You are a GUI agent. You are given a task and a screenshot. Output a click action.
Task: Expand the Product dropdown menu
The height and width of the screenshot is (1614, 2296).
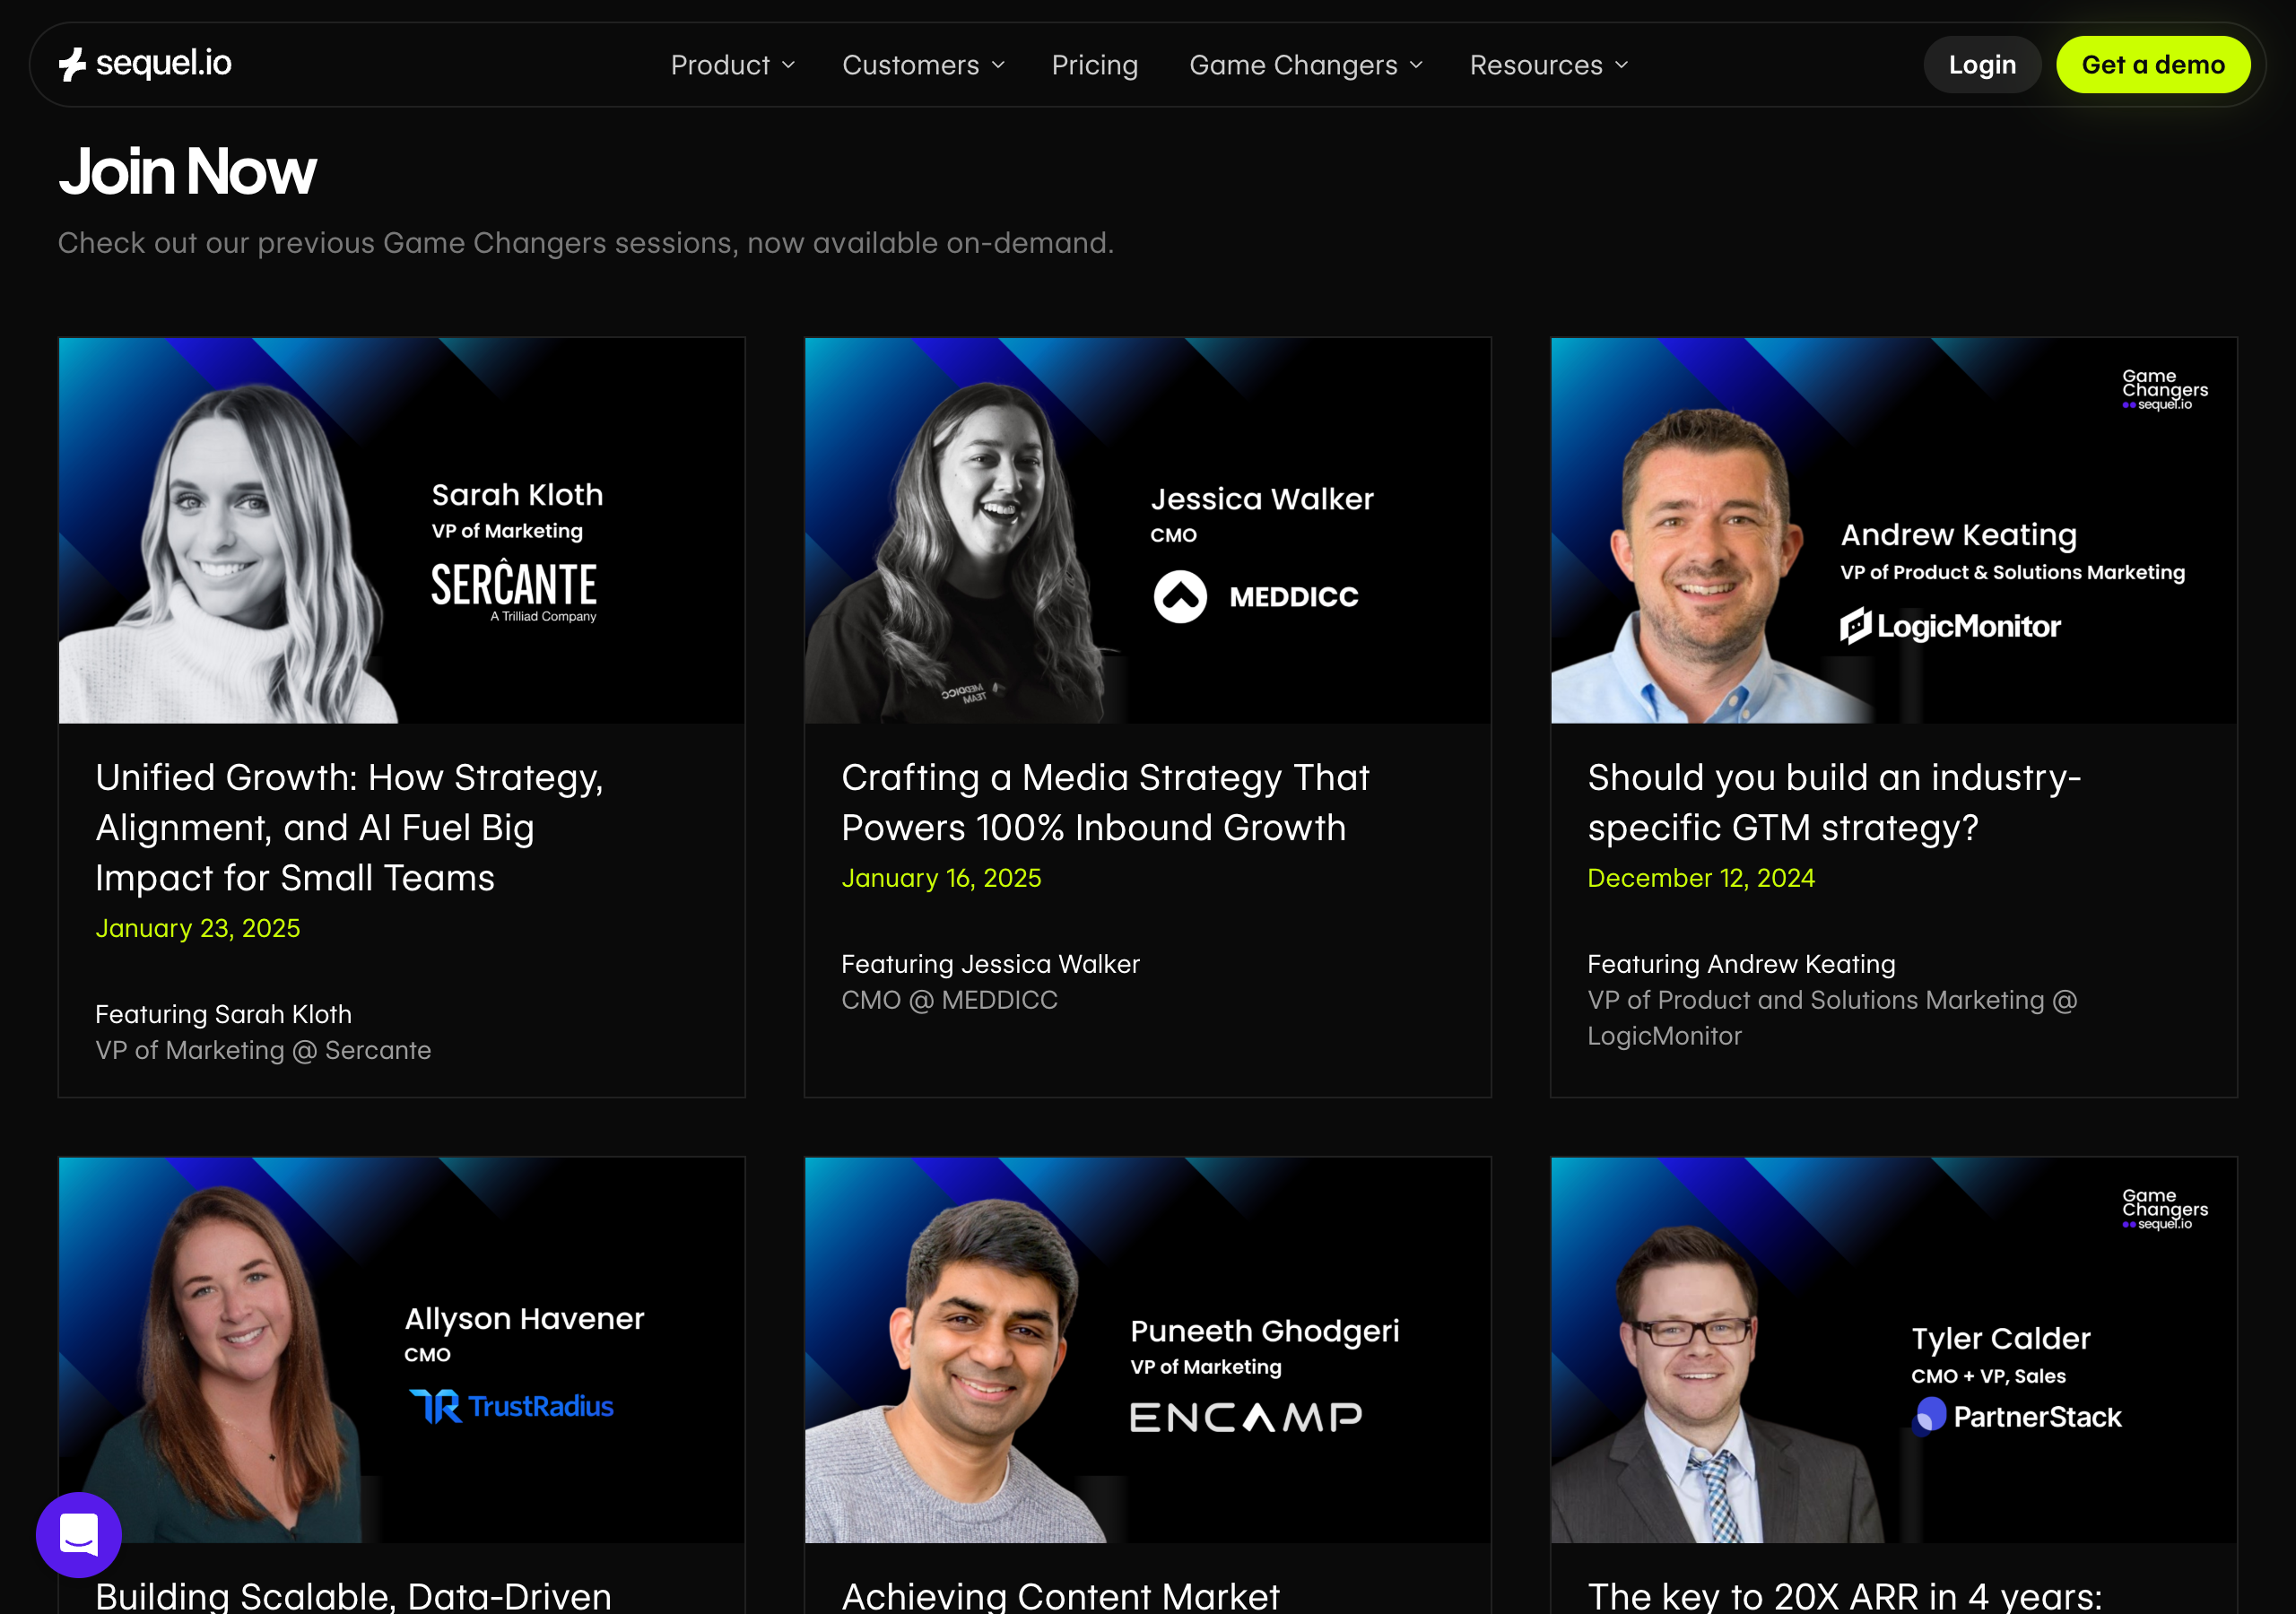click(732, 64)
